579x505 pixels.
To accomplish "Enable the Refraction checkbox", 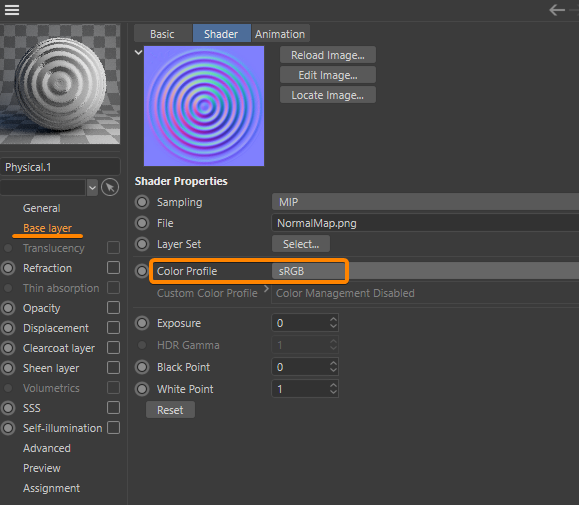I will pos(113,268).
